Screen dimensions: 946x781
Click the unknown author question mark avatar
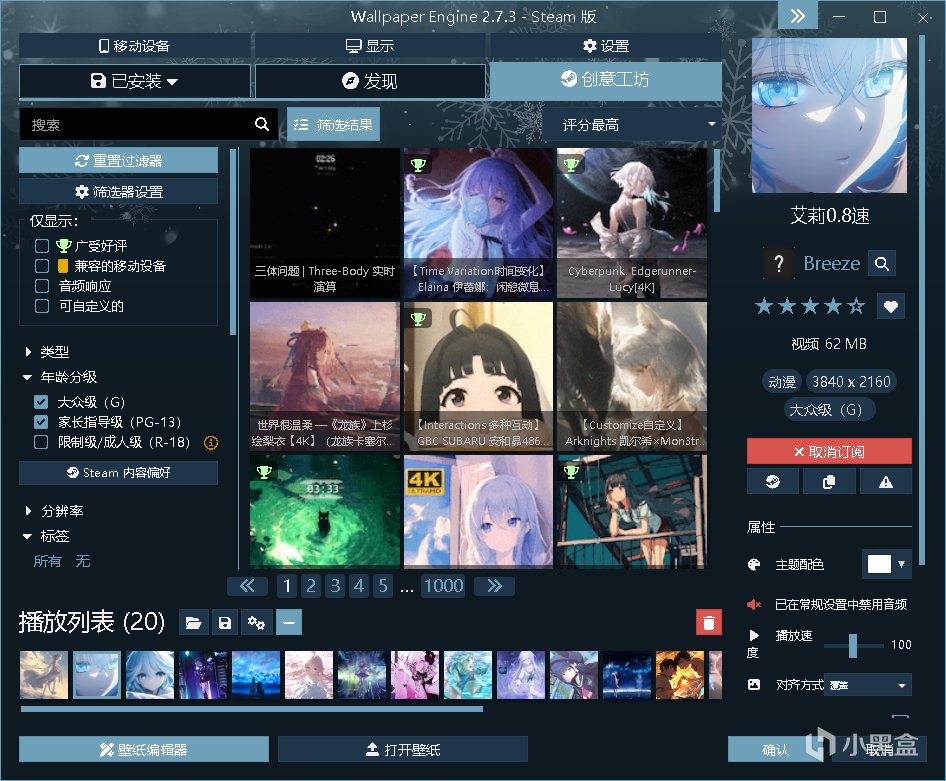point(779,264)
